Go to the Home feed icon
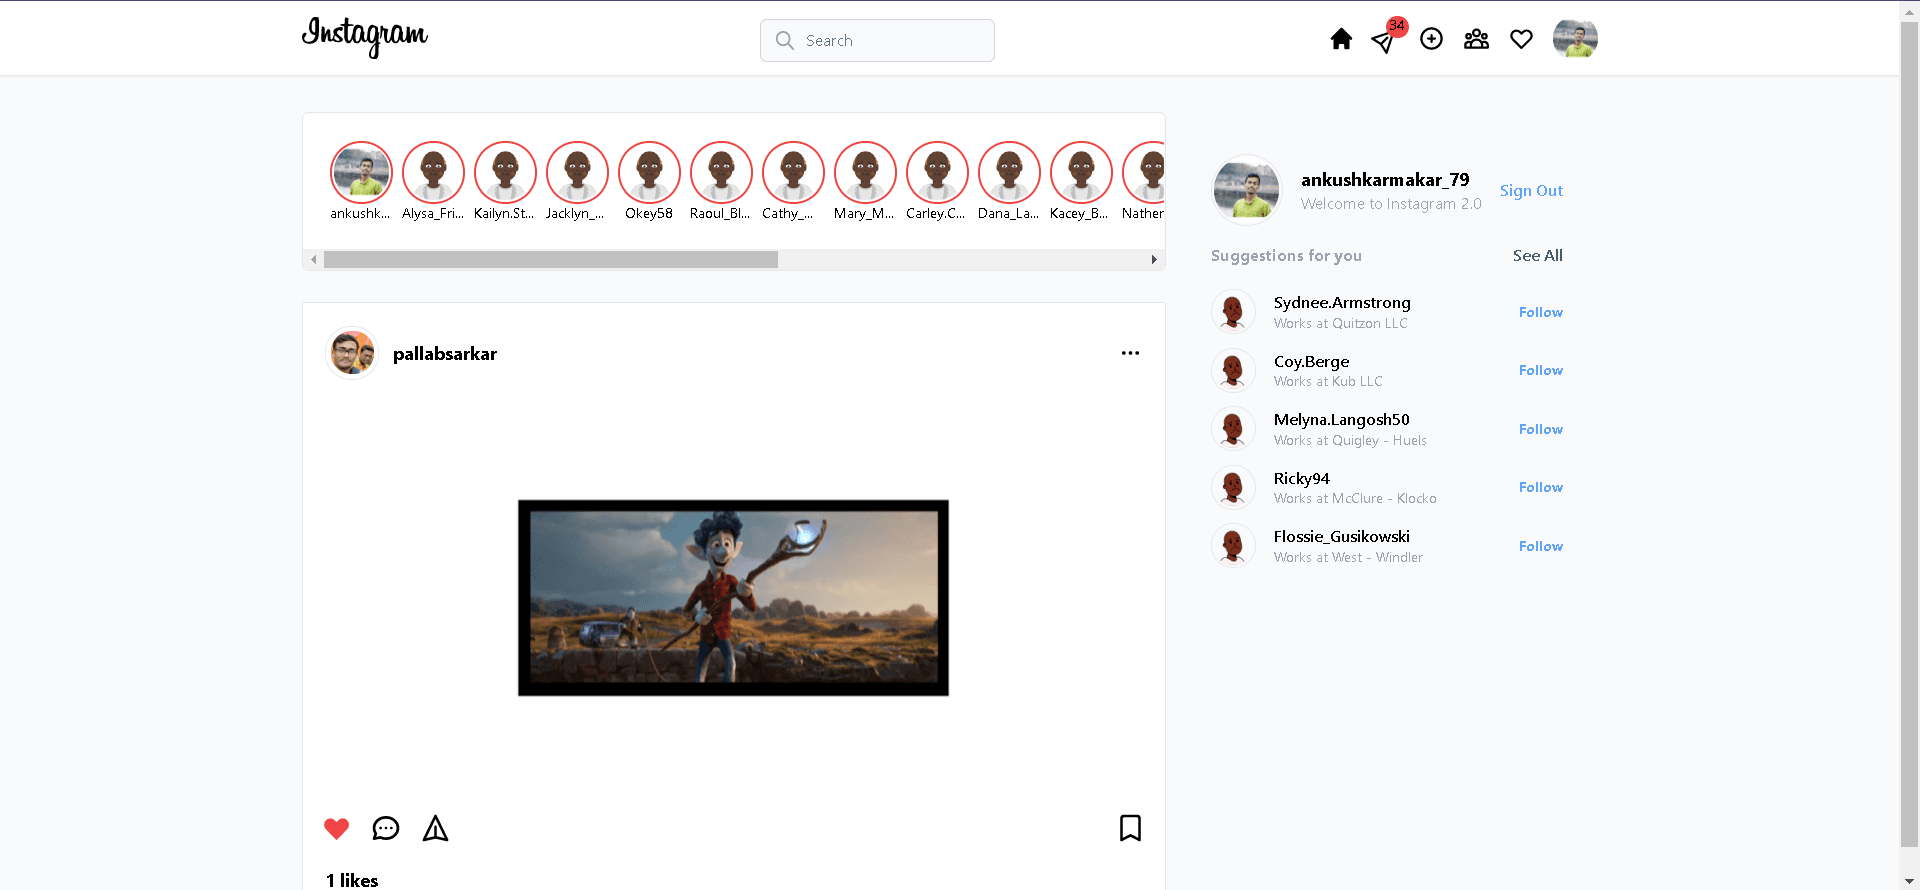Image resolution: width=1920 pixels, height=890 pixels. tap(1341, 39)
